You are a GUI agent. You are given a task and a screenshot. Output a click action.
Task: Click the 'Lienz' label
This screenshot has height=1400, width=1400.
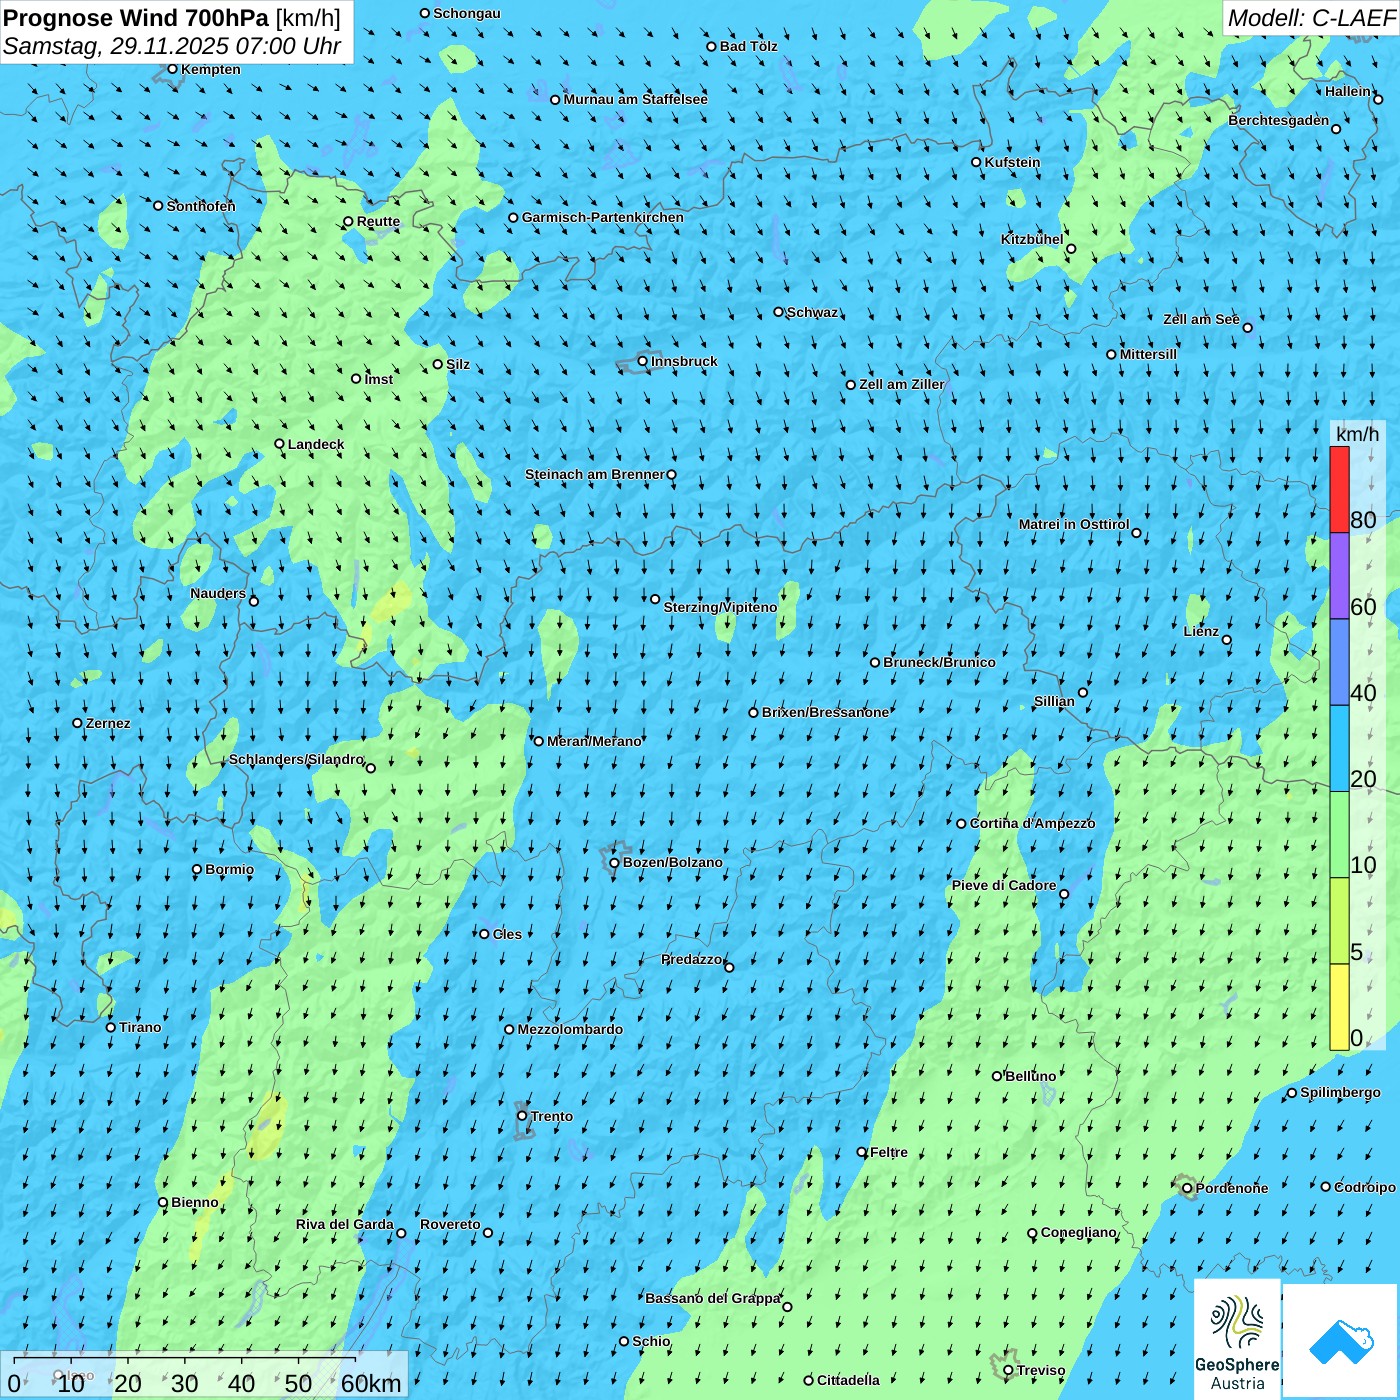pyautogui.click(x=1201, y=631)
